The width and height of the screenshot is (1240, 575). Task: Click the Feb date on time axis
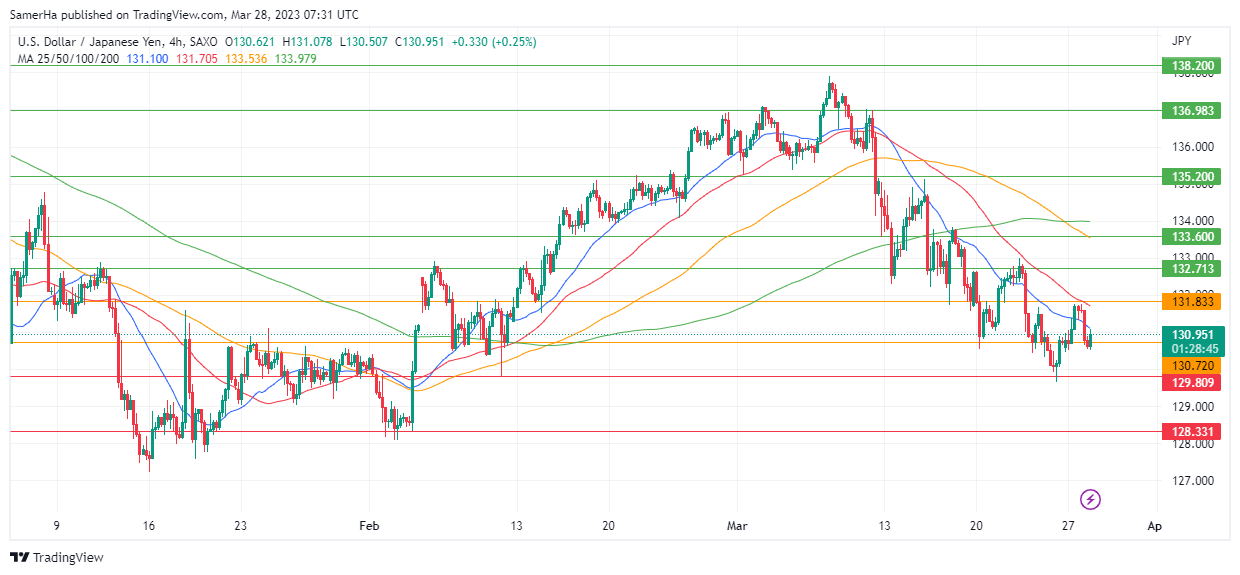pyautogui.click(x=370, y=525)
